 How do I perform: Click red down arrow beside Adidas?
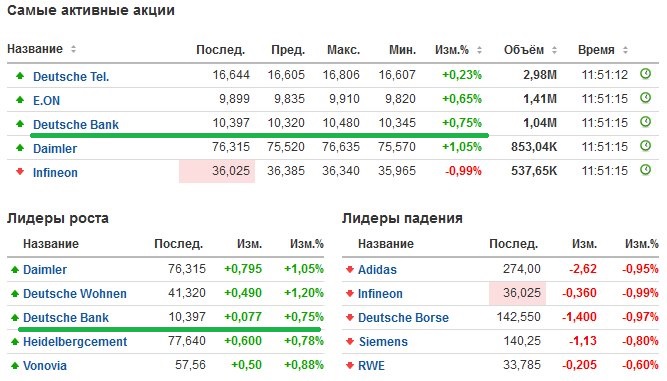(350, 269)
